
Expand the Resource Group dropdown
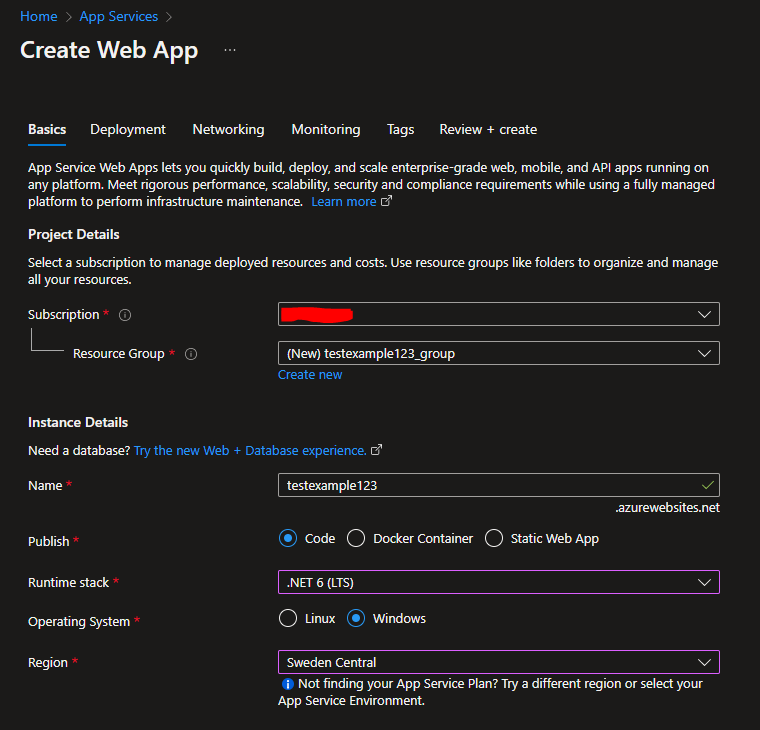498,353
